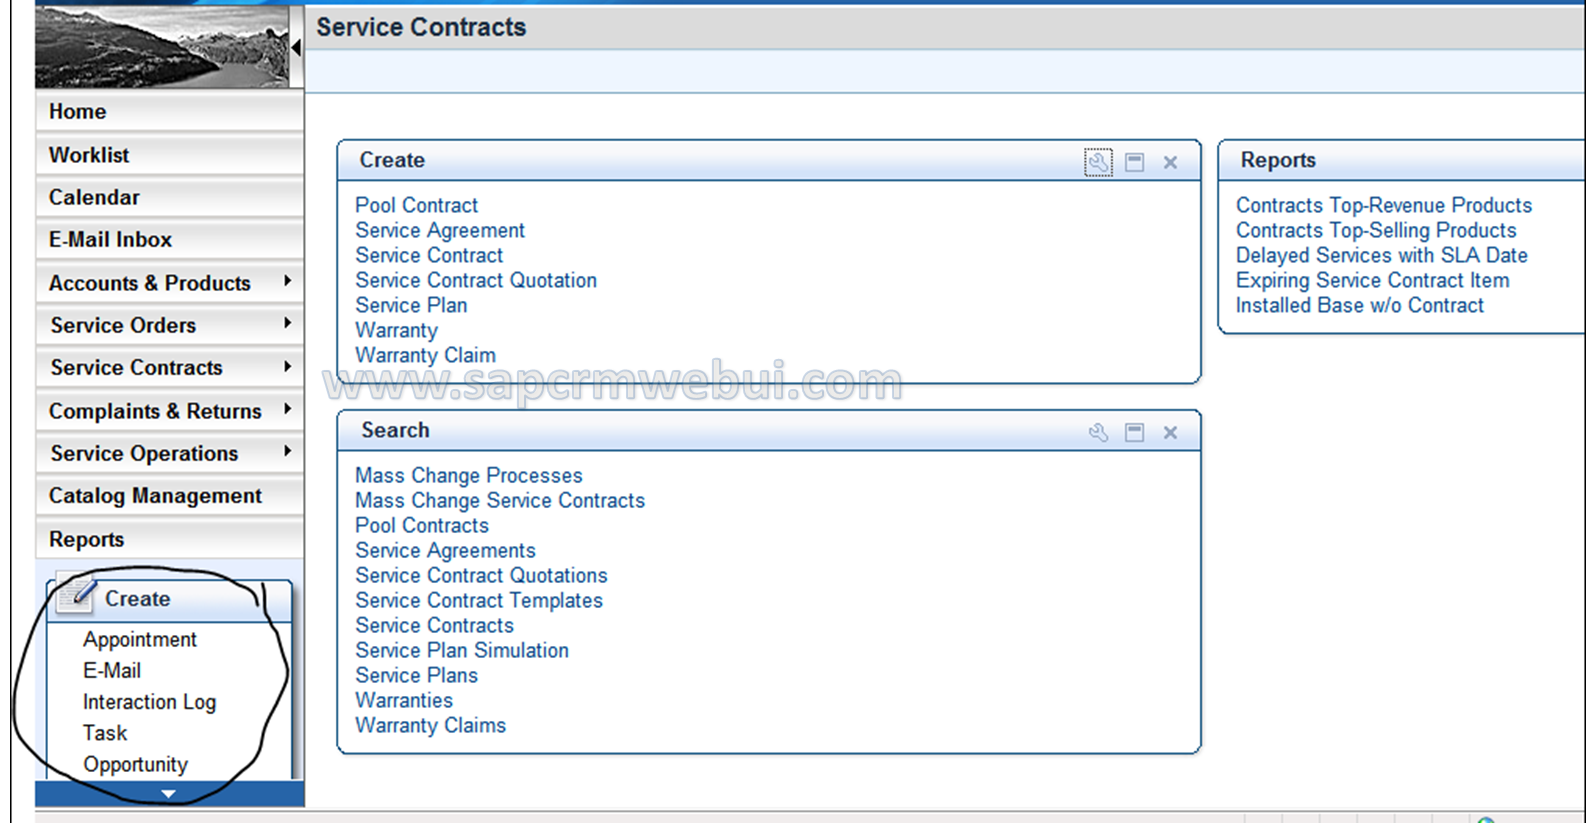
Task: Minimize the Create panel with its window icon
Action: 1134,162
